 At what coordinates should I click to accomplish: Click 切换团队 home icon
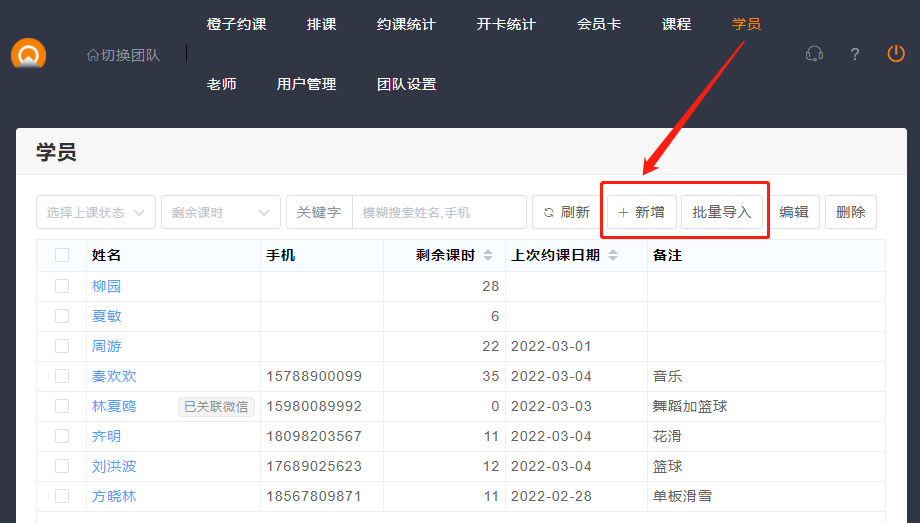tap(93, 55)
